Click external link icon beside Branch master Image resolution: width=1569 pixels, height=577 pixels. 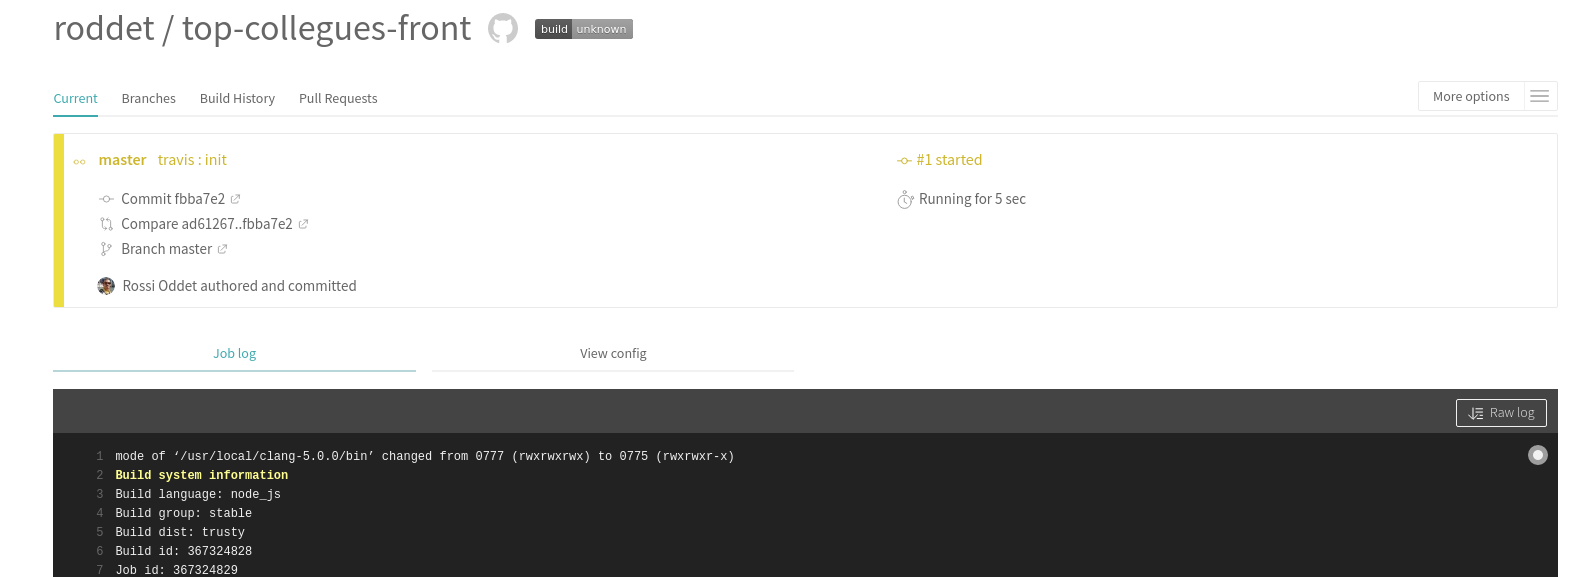coord(222,249)
